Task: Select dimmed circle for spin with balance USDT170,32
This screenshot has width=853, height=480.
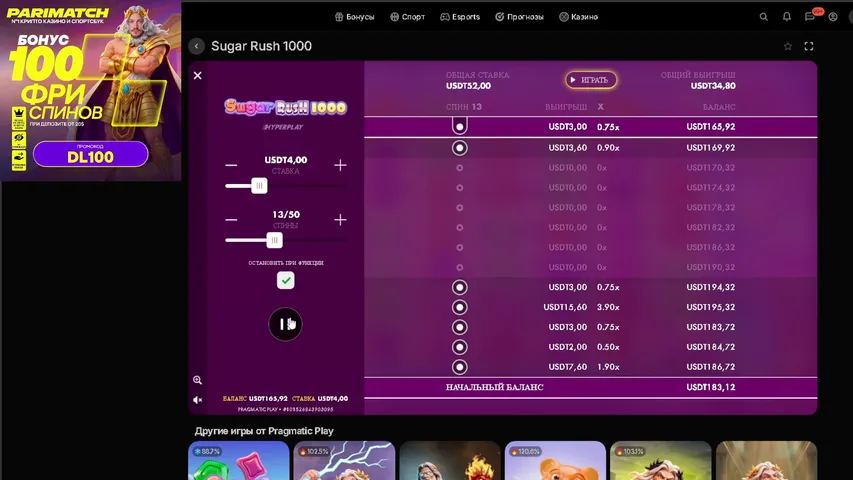Action: pyautogui.click(x=460, y=168)
